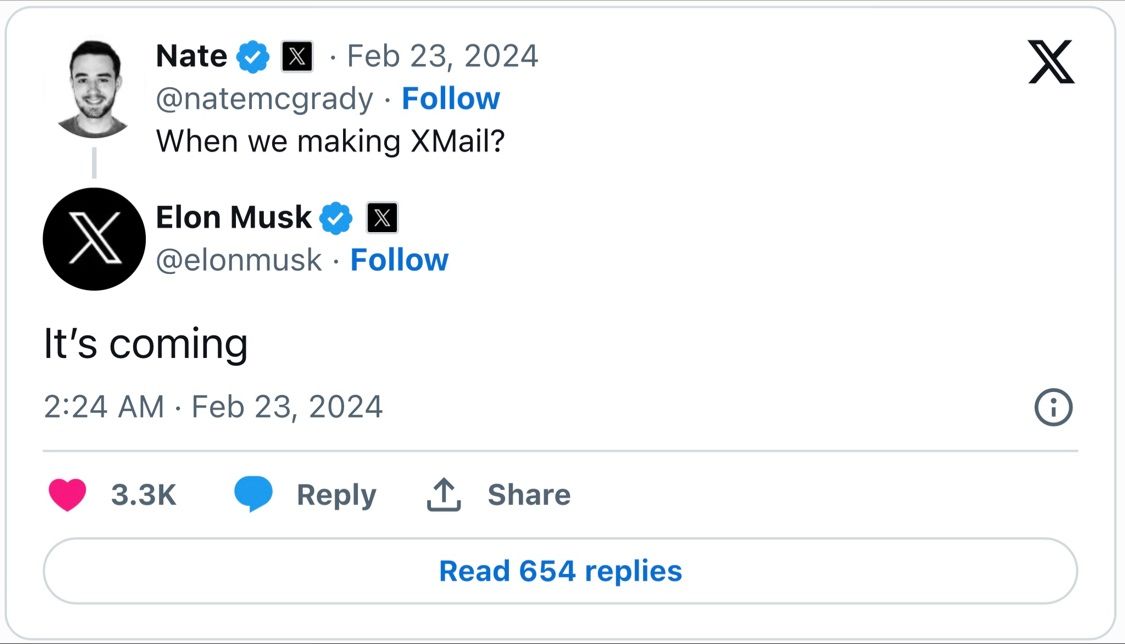
Task: Open the @natemcgrady handle link
Action: (264, 99)
